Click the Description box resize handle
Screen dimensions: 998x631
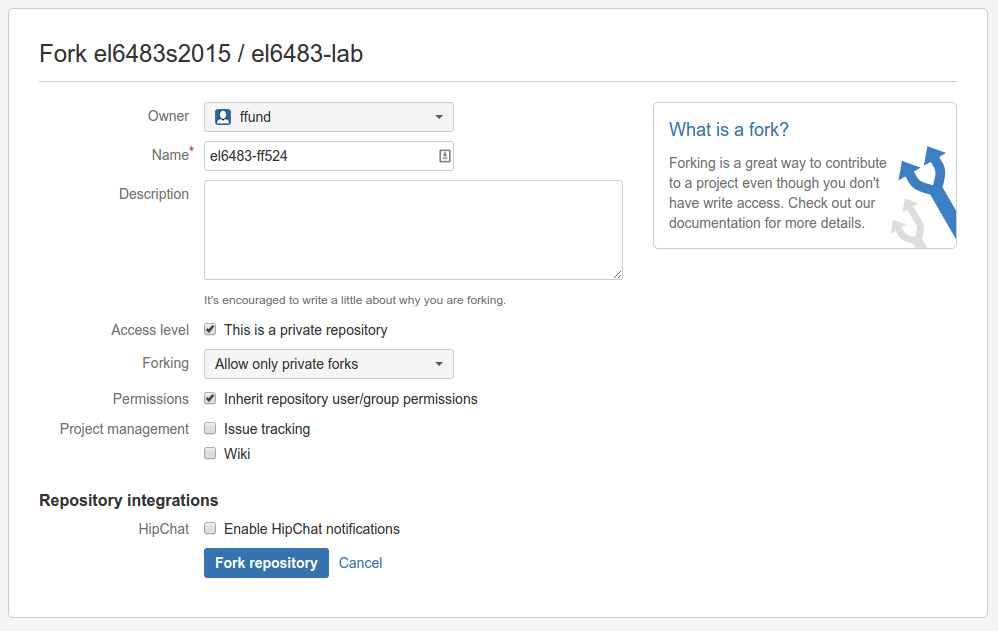coord(617,274)
